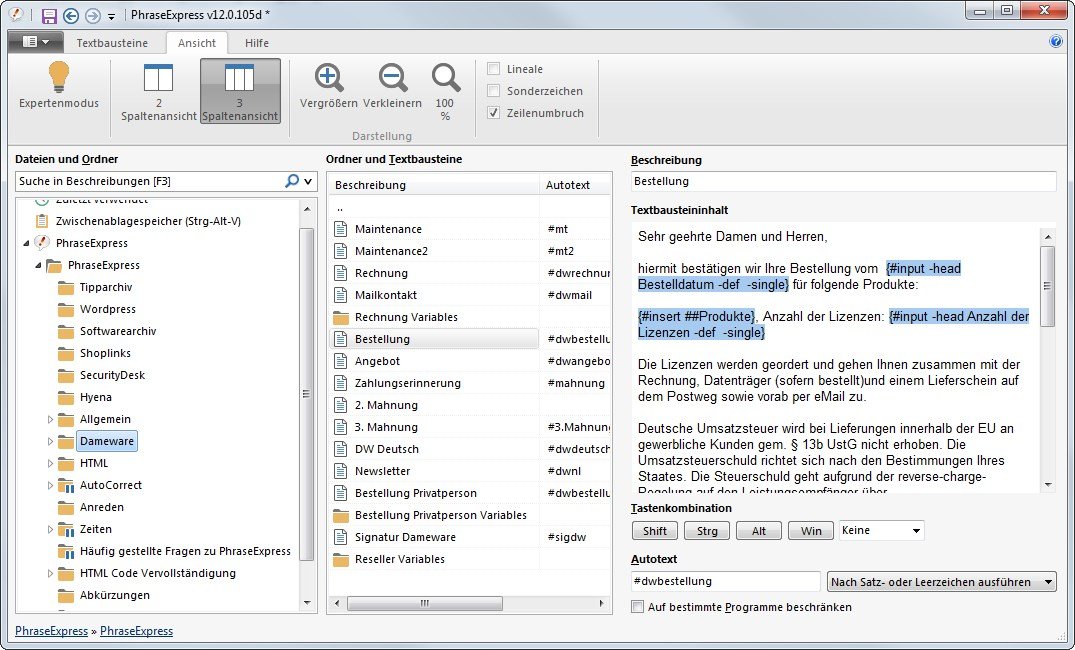Click the Vergrößern zoom-in magnifier

[329, 78]
